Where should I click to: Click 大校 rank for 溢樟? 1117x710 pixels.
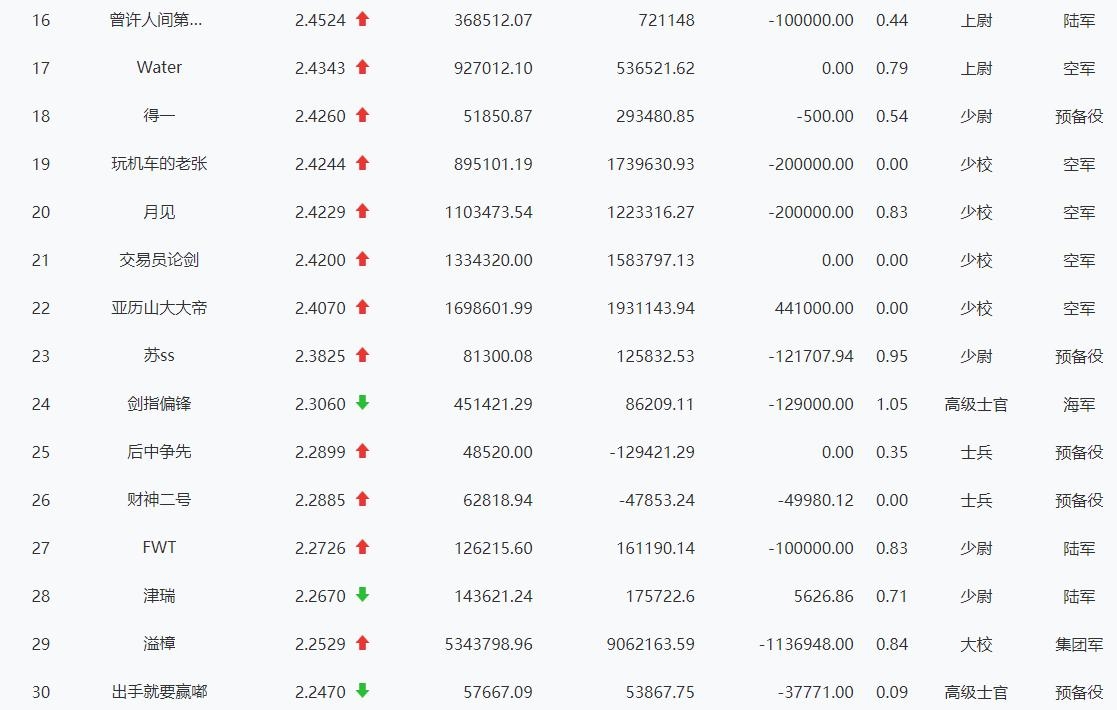pyautogui.click(x=976, y=644)
